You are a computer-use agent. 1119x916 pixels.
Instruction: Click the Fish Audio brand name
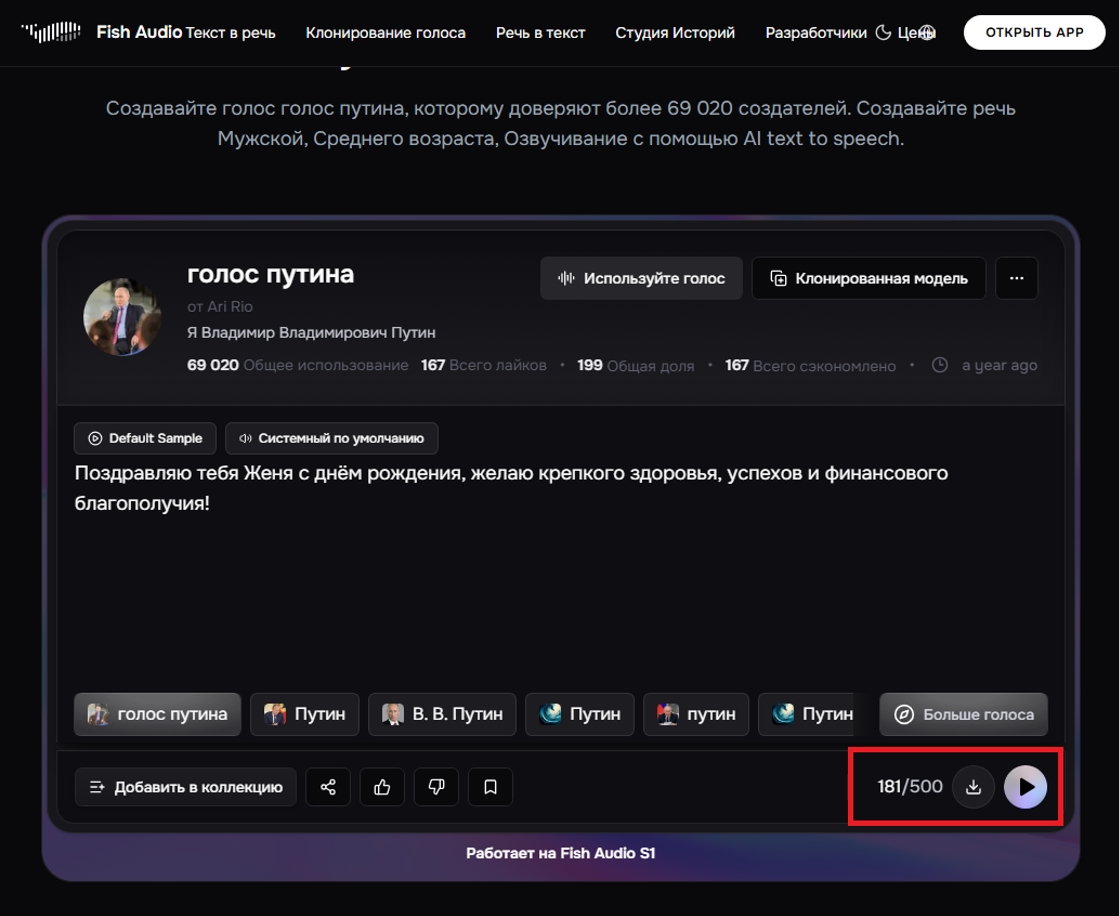point(139,32)
